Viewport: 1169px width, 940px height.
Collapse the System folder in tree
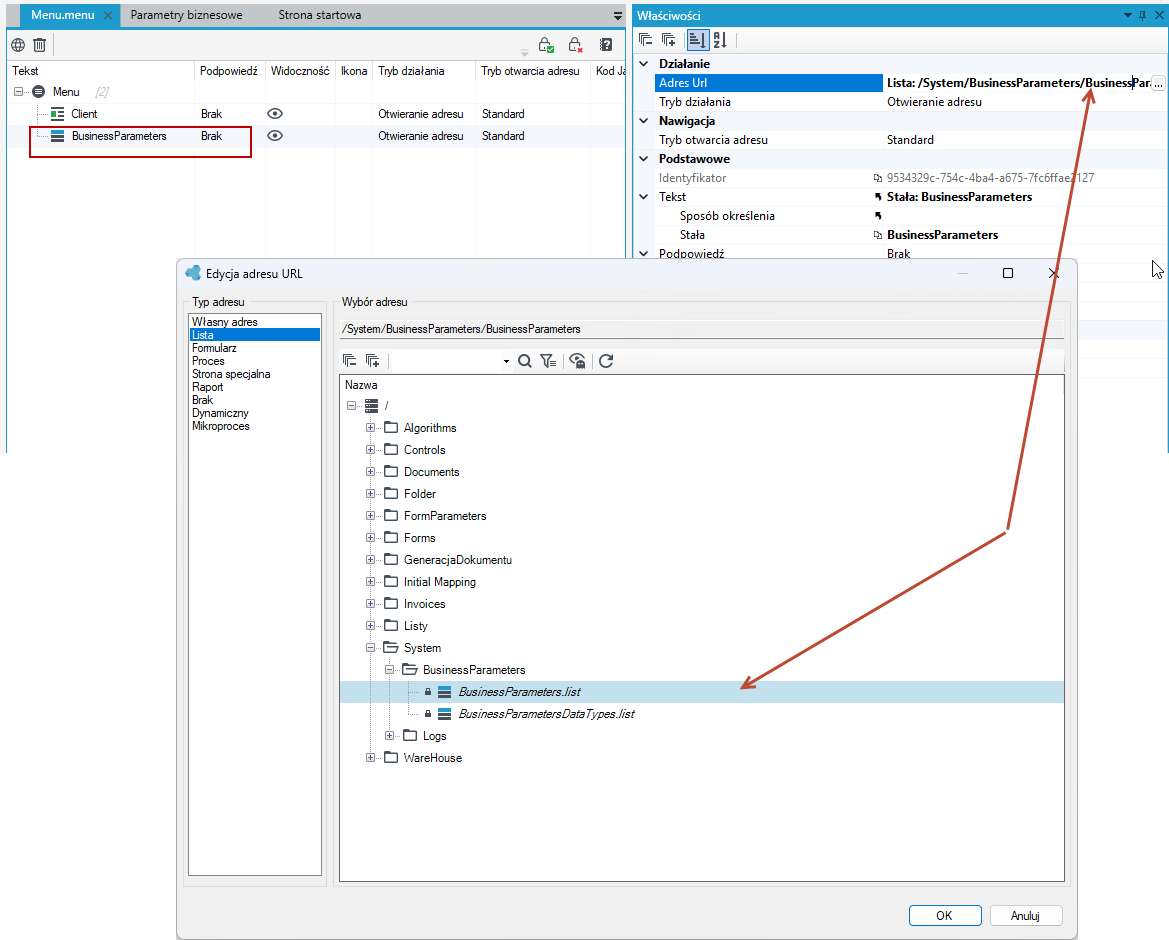pyautogui.click(x=371, y=648)
